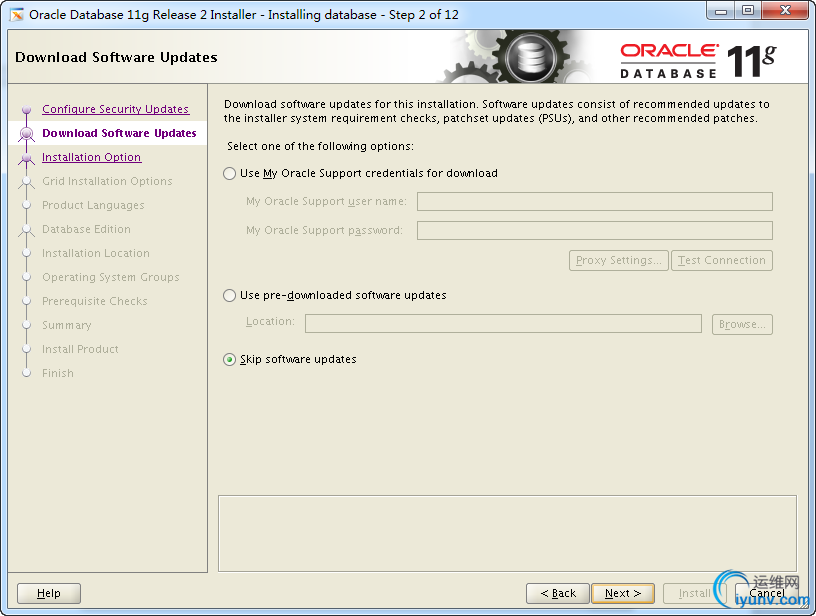816x616 pixels.
Task: Click Summary step in sidebar
Action: point(67,325)
